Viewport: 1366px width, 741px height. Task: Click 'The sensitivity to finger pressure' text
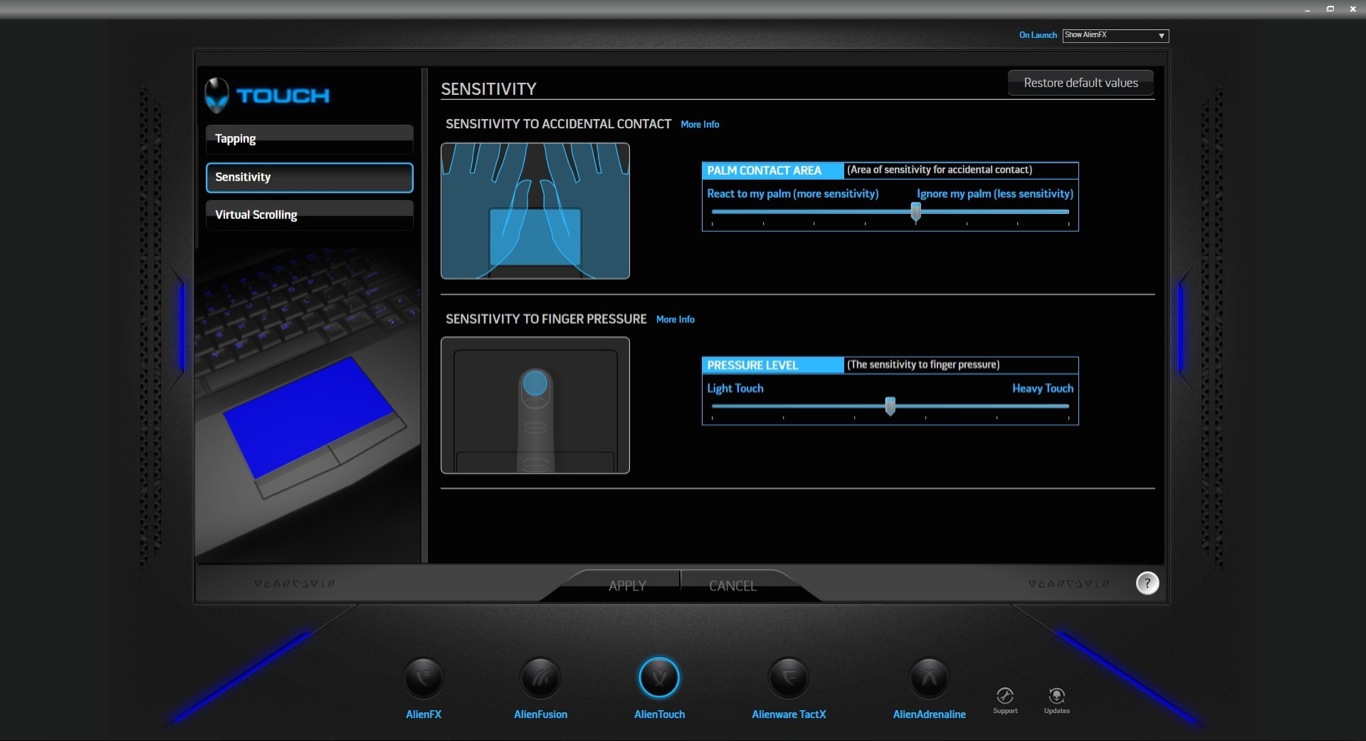pos(923,365)
